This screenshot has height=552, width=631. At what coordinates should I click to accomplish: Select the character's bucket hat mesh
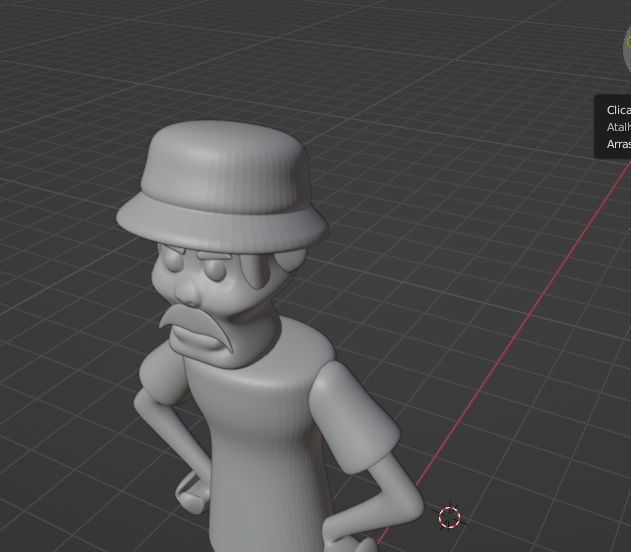click(x=223, y=187)
